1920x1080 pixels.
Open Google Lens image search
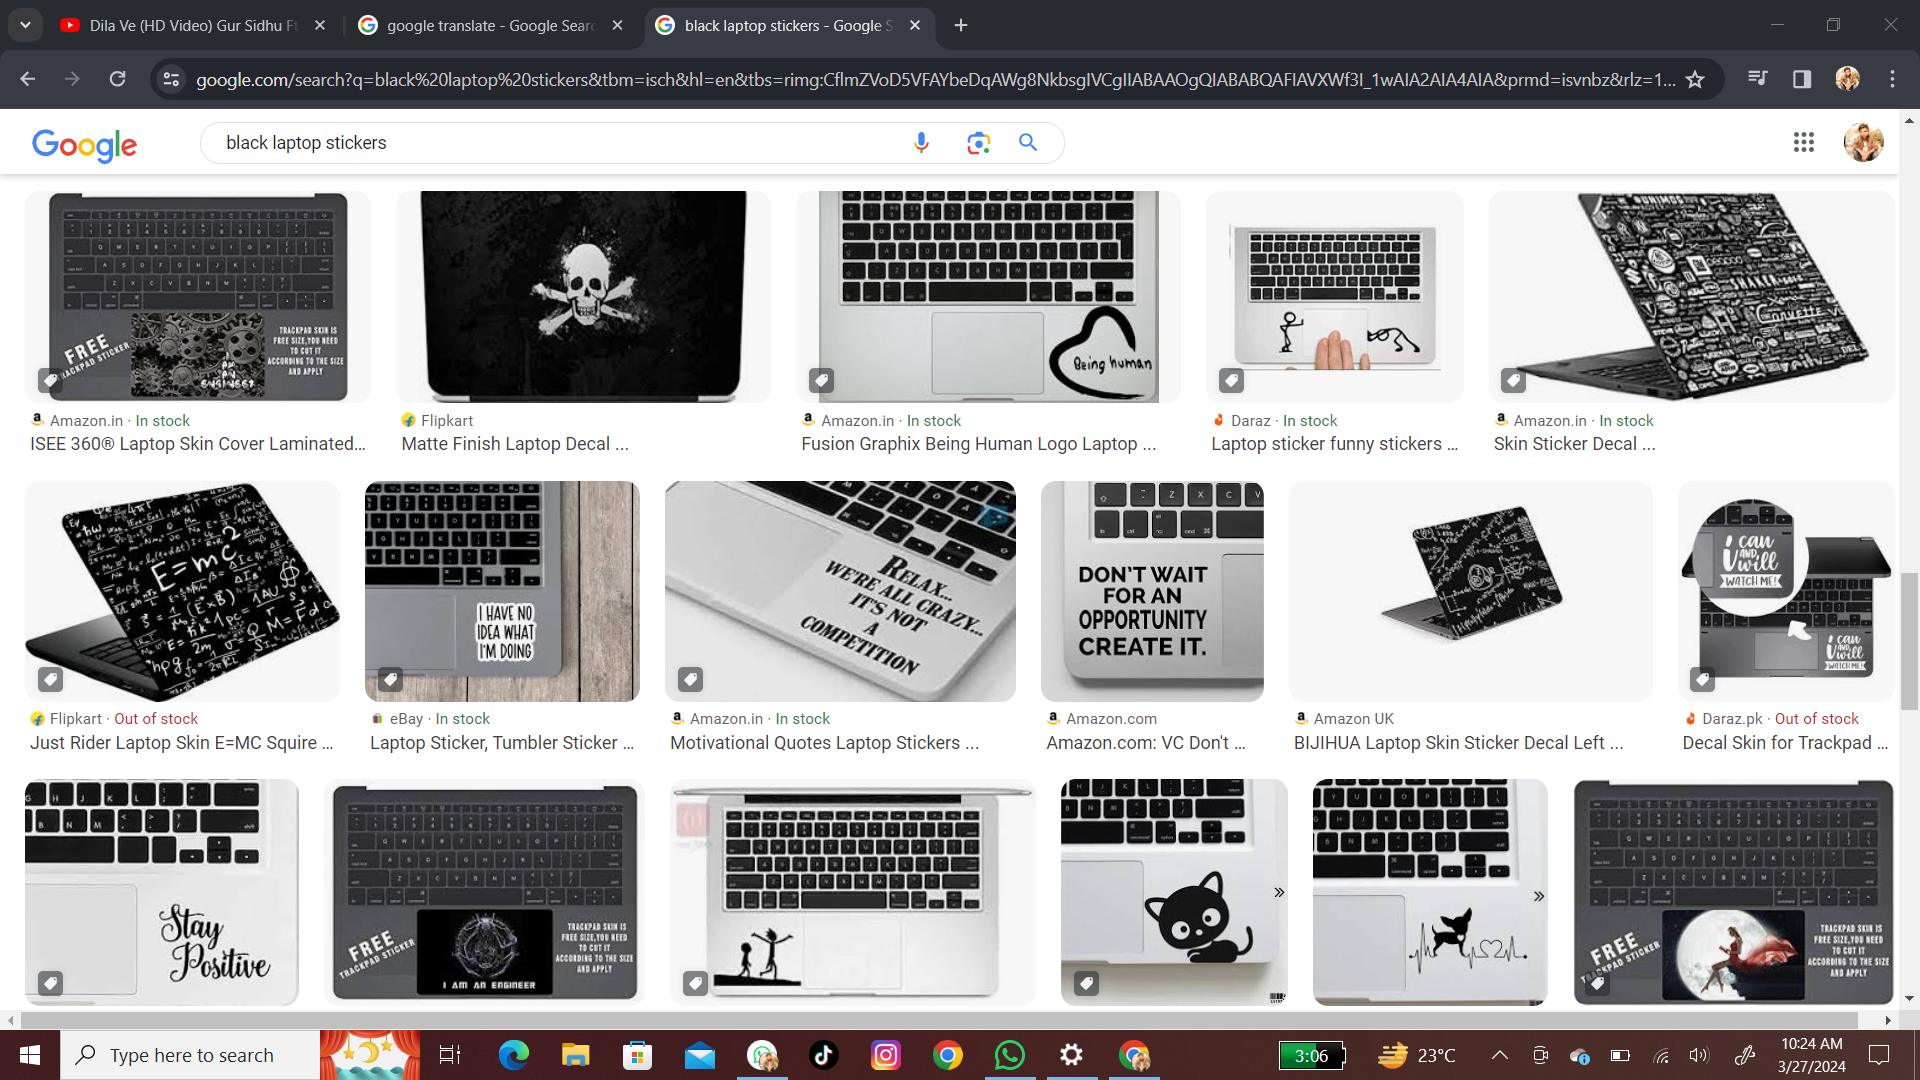[978, 143]
